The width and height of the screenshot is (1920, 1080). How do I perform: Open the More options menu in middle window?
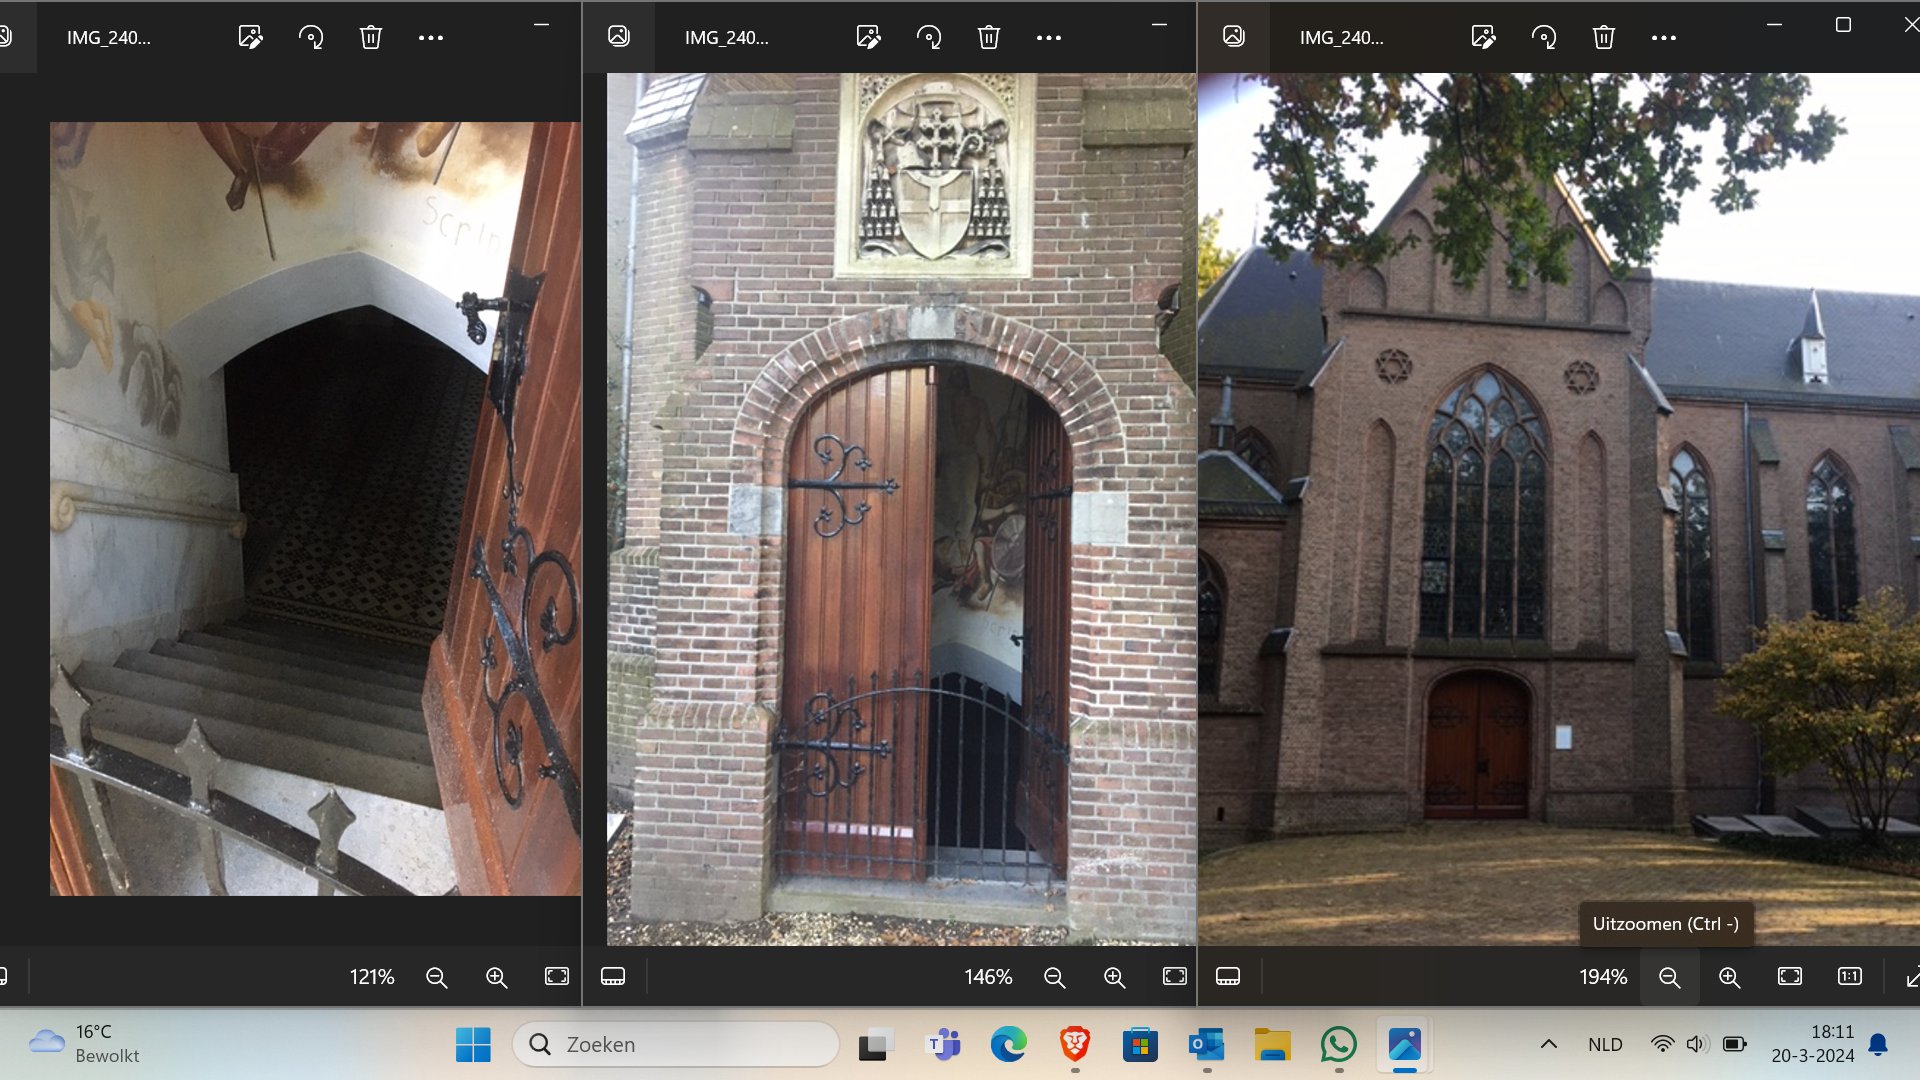pos(1049,38)
